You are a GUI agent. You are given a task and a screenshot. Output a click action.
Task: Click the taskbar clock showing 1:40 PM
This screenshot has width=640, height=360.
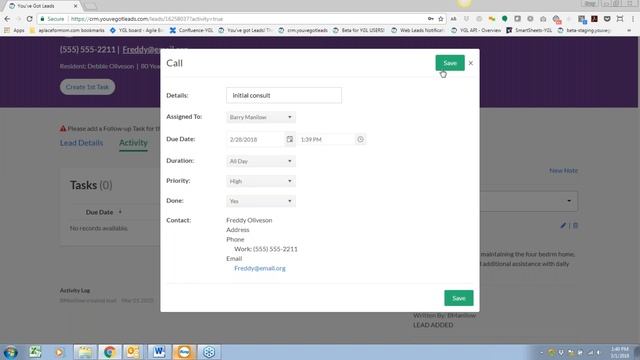[620, 352]
